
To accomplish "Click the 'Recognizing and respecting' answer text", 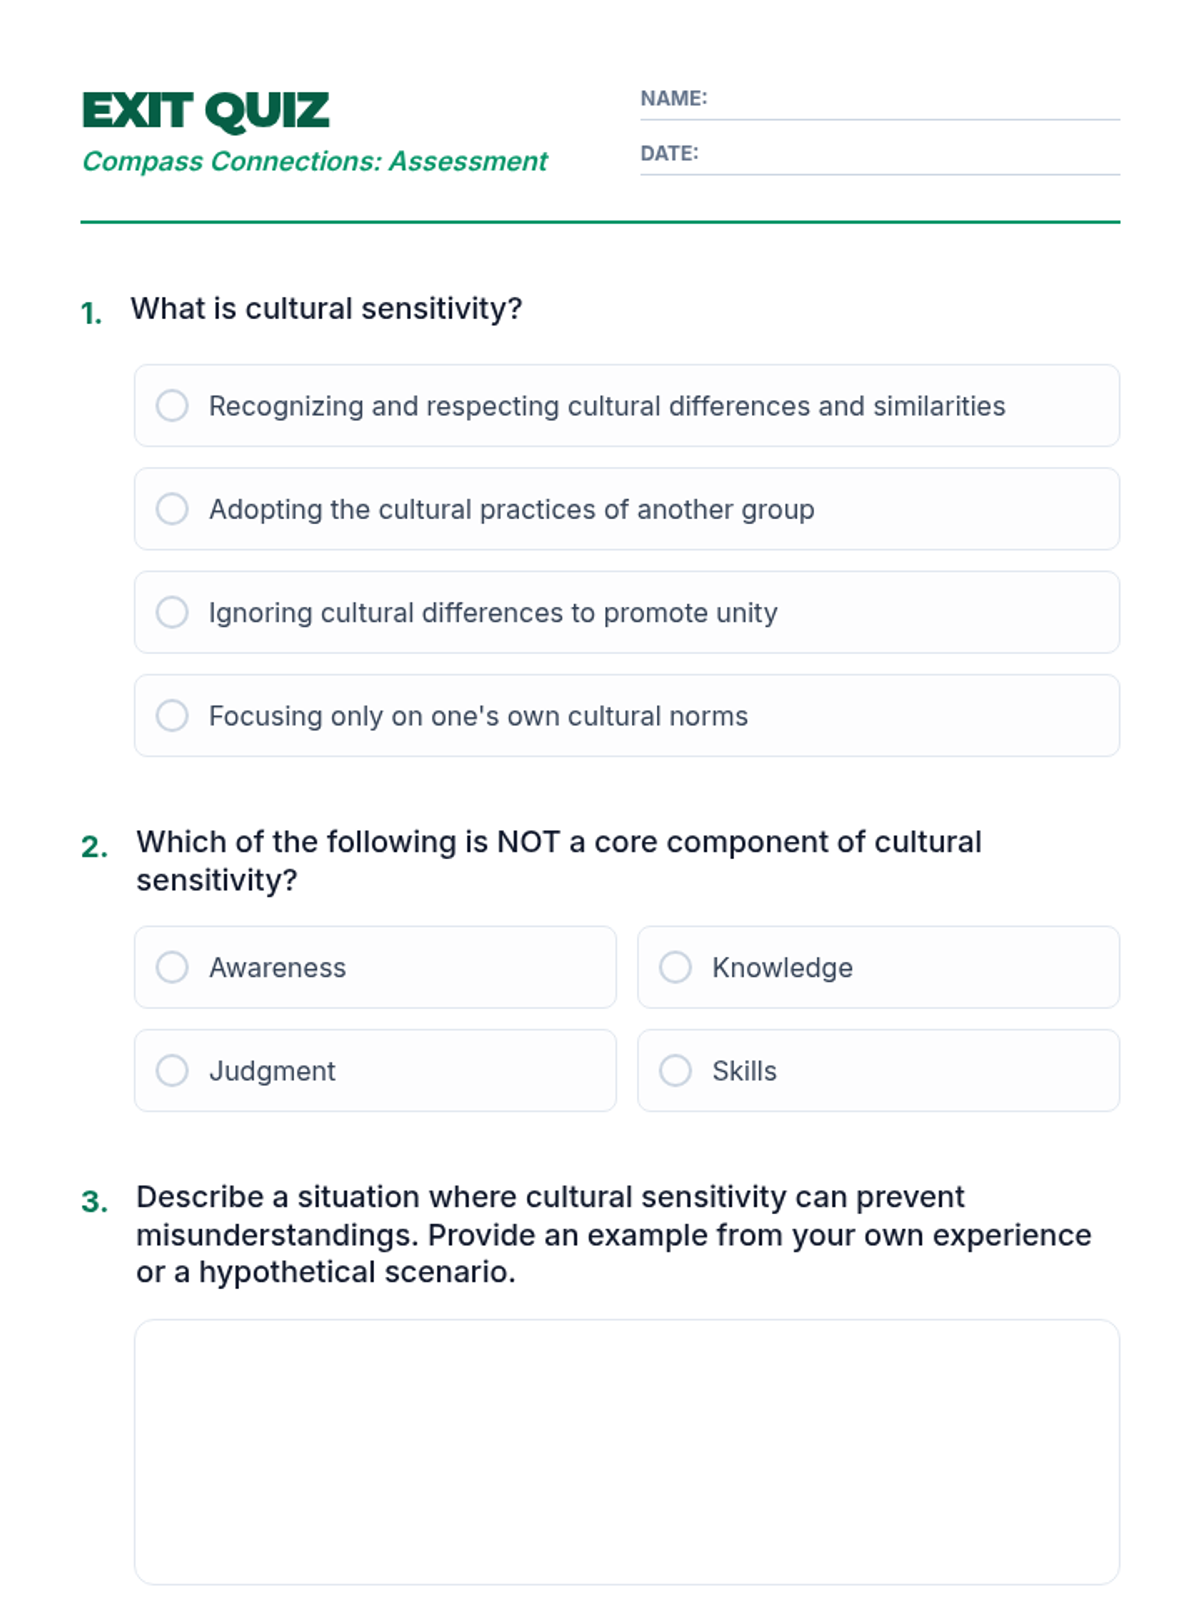I will pos(607,406).
